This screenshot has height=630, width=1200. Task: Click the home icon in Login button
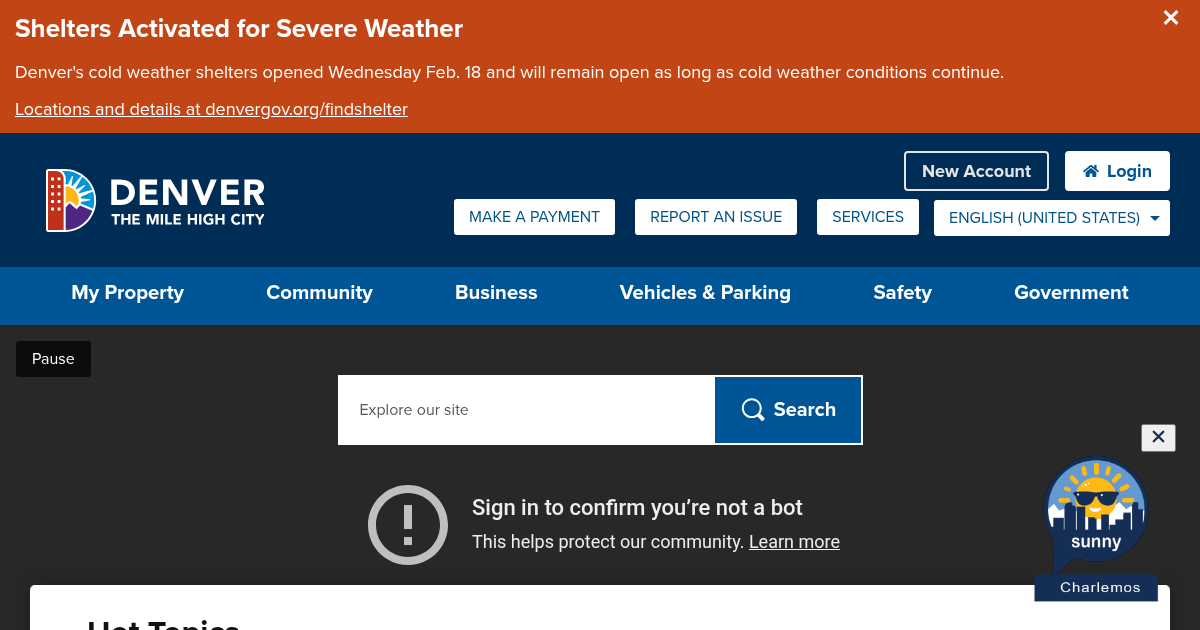(1091, 171)
